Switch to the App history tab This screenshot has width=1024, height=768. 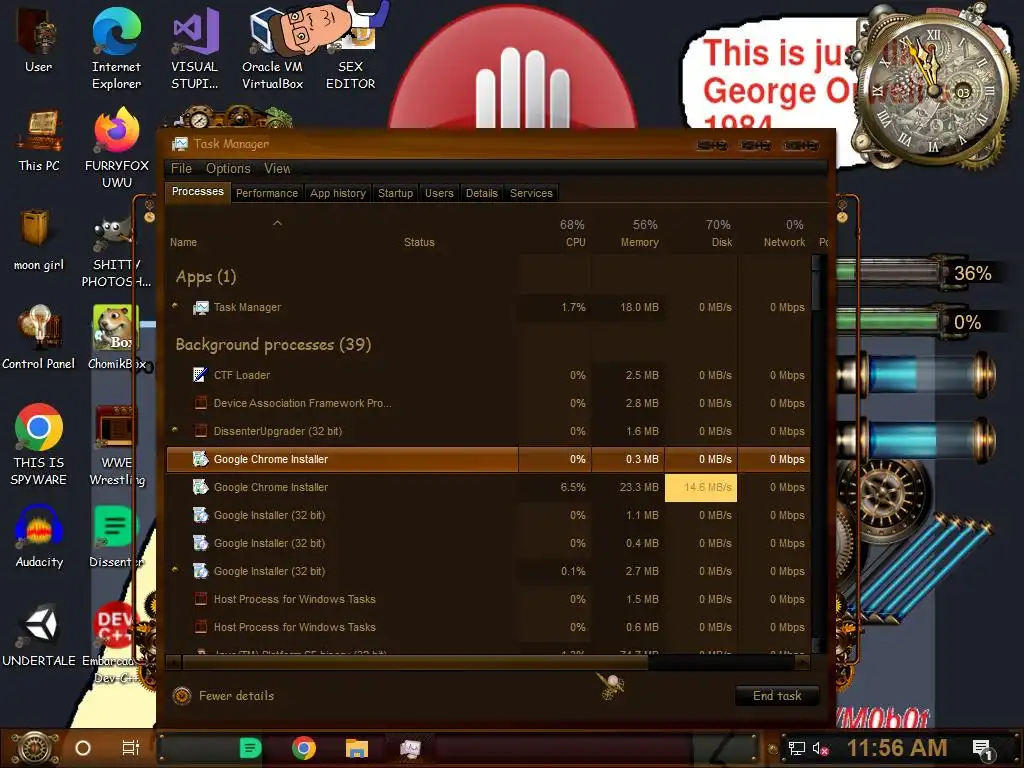click(338, 193)
